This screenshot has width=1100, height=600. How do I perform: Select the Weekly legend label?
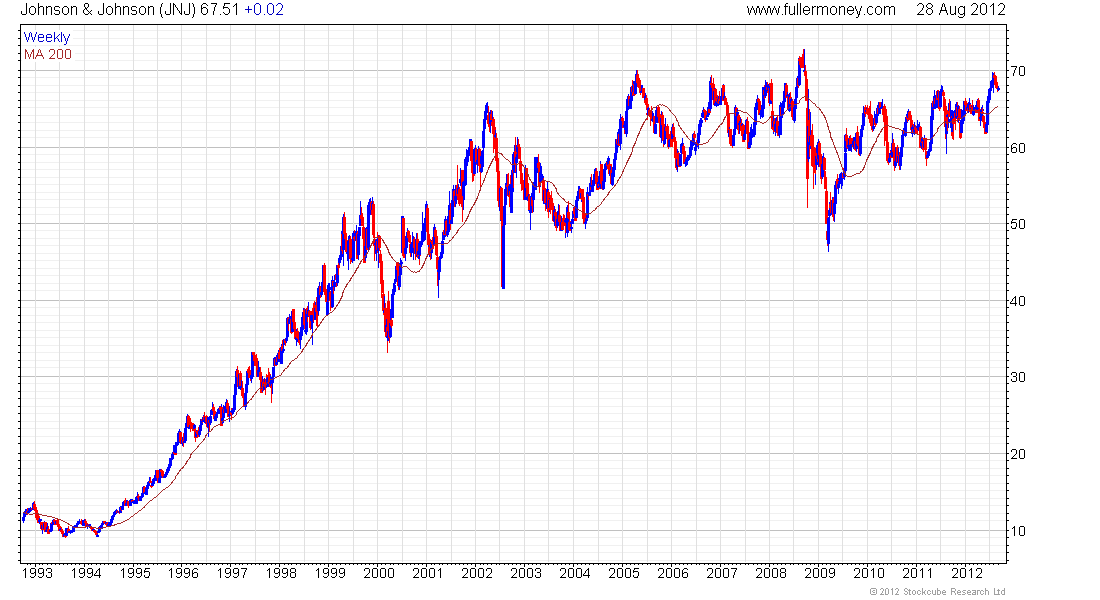(47, 37)
